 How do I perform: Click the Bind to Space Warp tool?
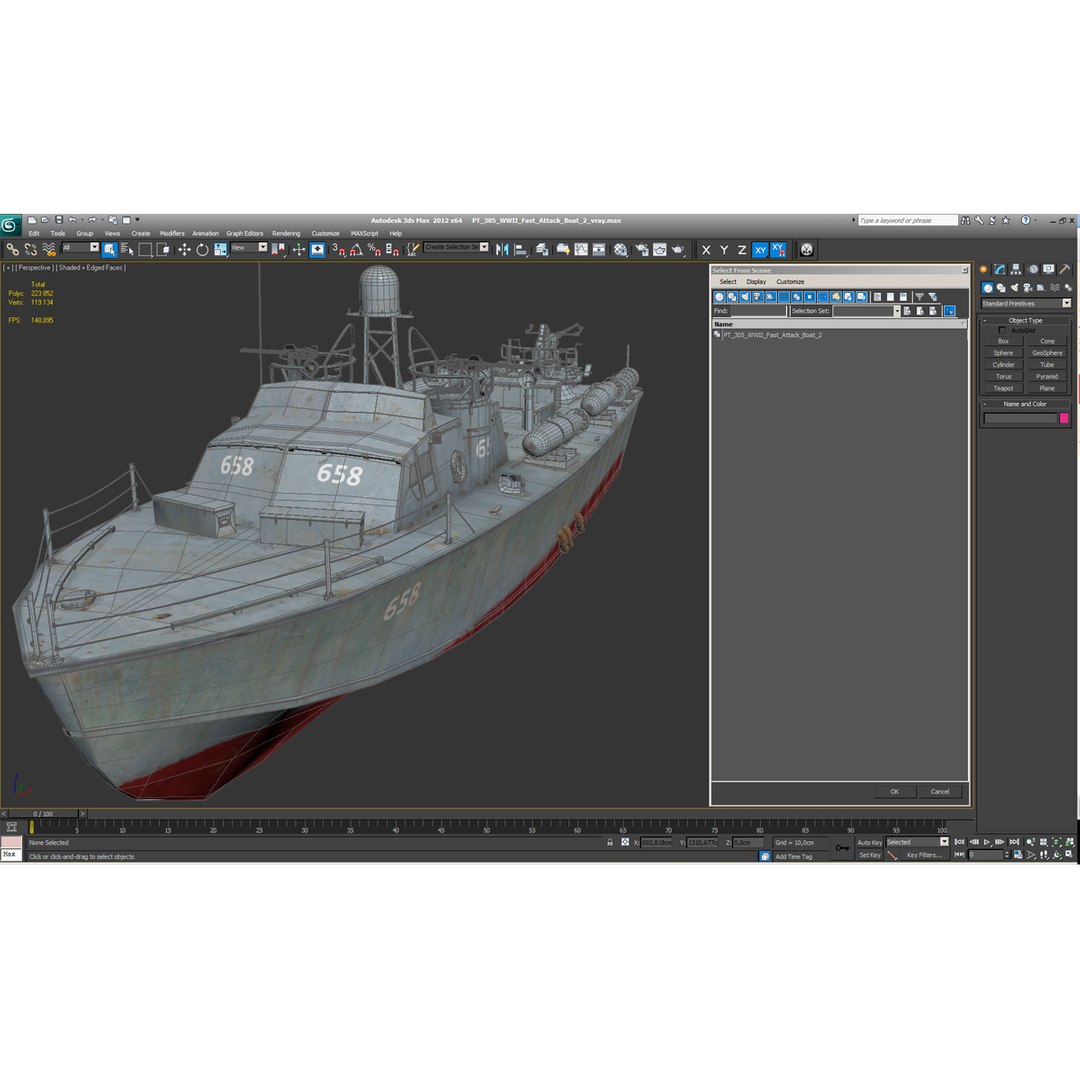(48, 249)
